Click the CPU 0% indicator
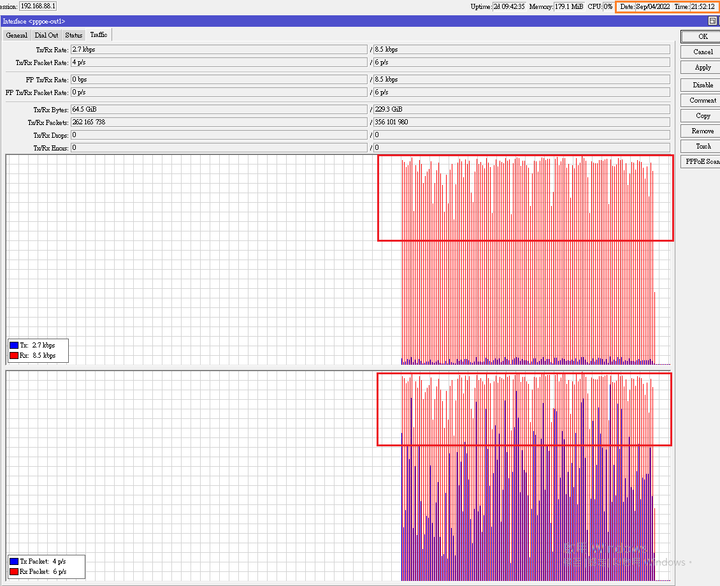The image size is (720, 586). (x=608, y=6)
